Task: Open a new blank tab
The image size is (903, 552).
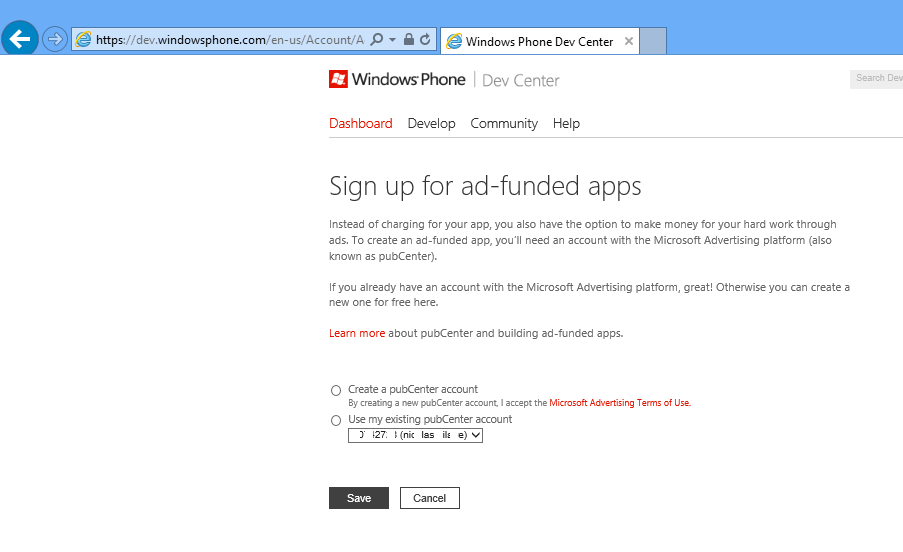Action: [x=653, y=41]
